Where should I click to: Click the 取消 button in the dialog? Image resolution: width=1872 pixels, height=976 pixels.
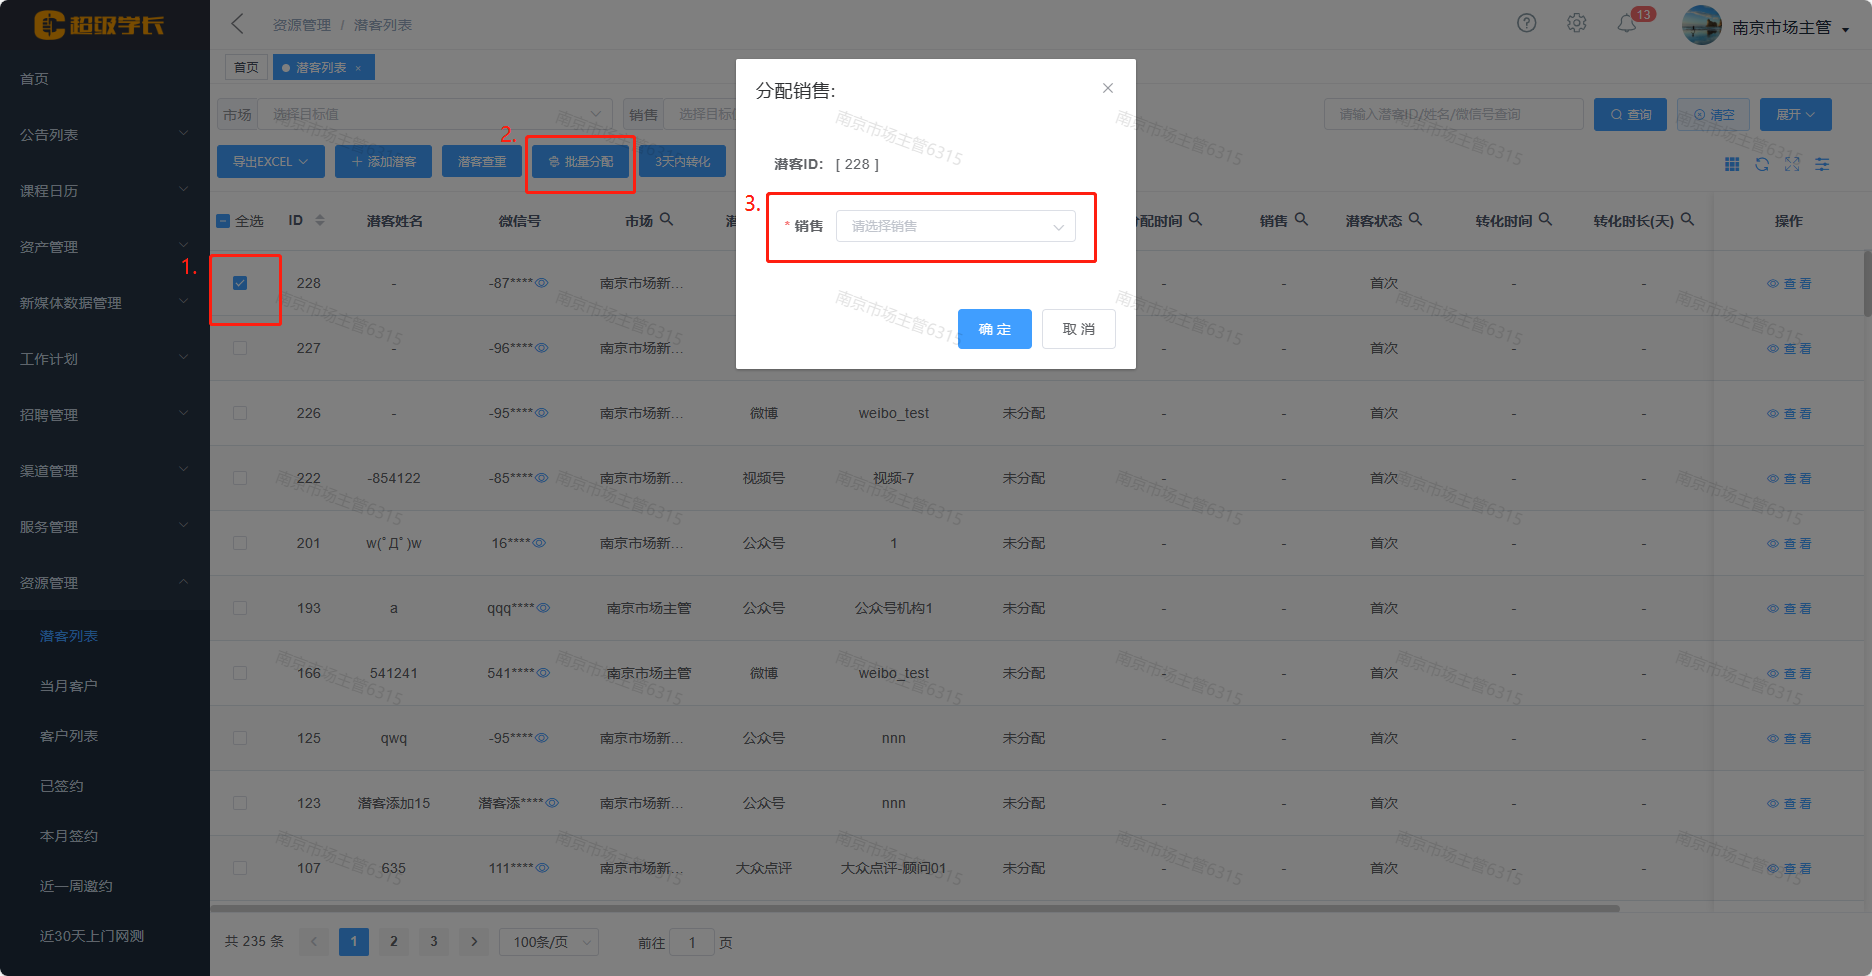point(1078,329)
